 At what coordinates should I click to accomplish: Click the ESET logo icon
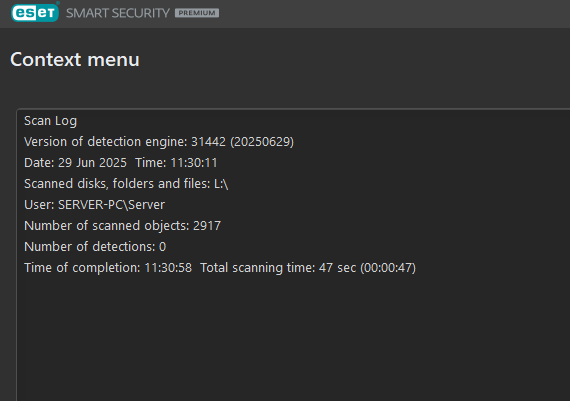(35, 12)
